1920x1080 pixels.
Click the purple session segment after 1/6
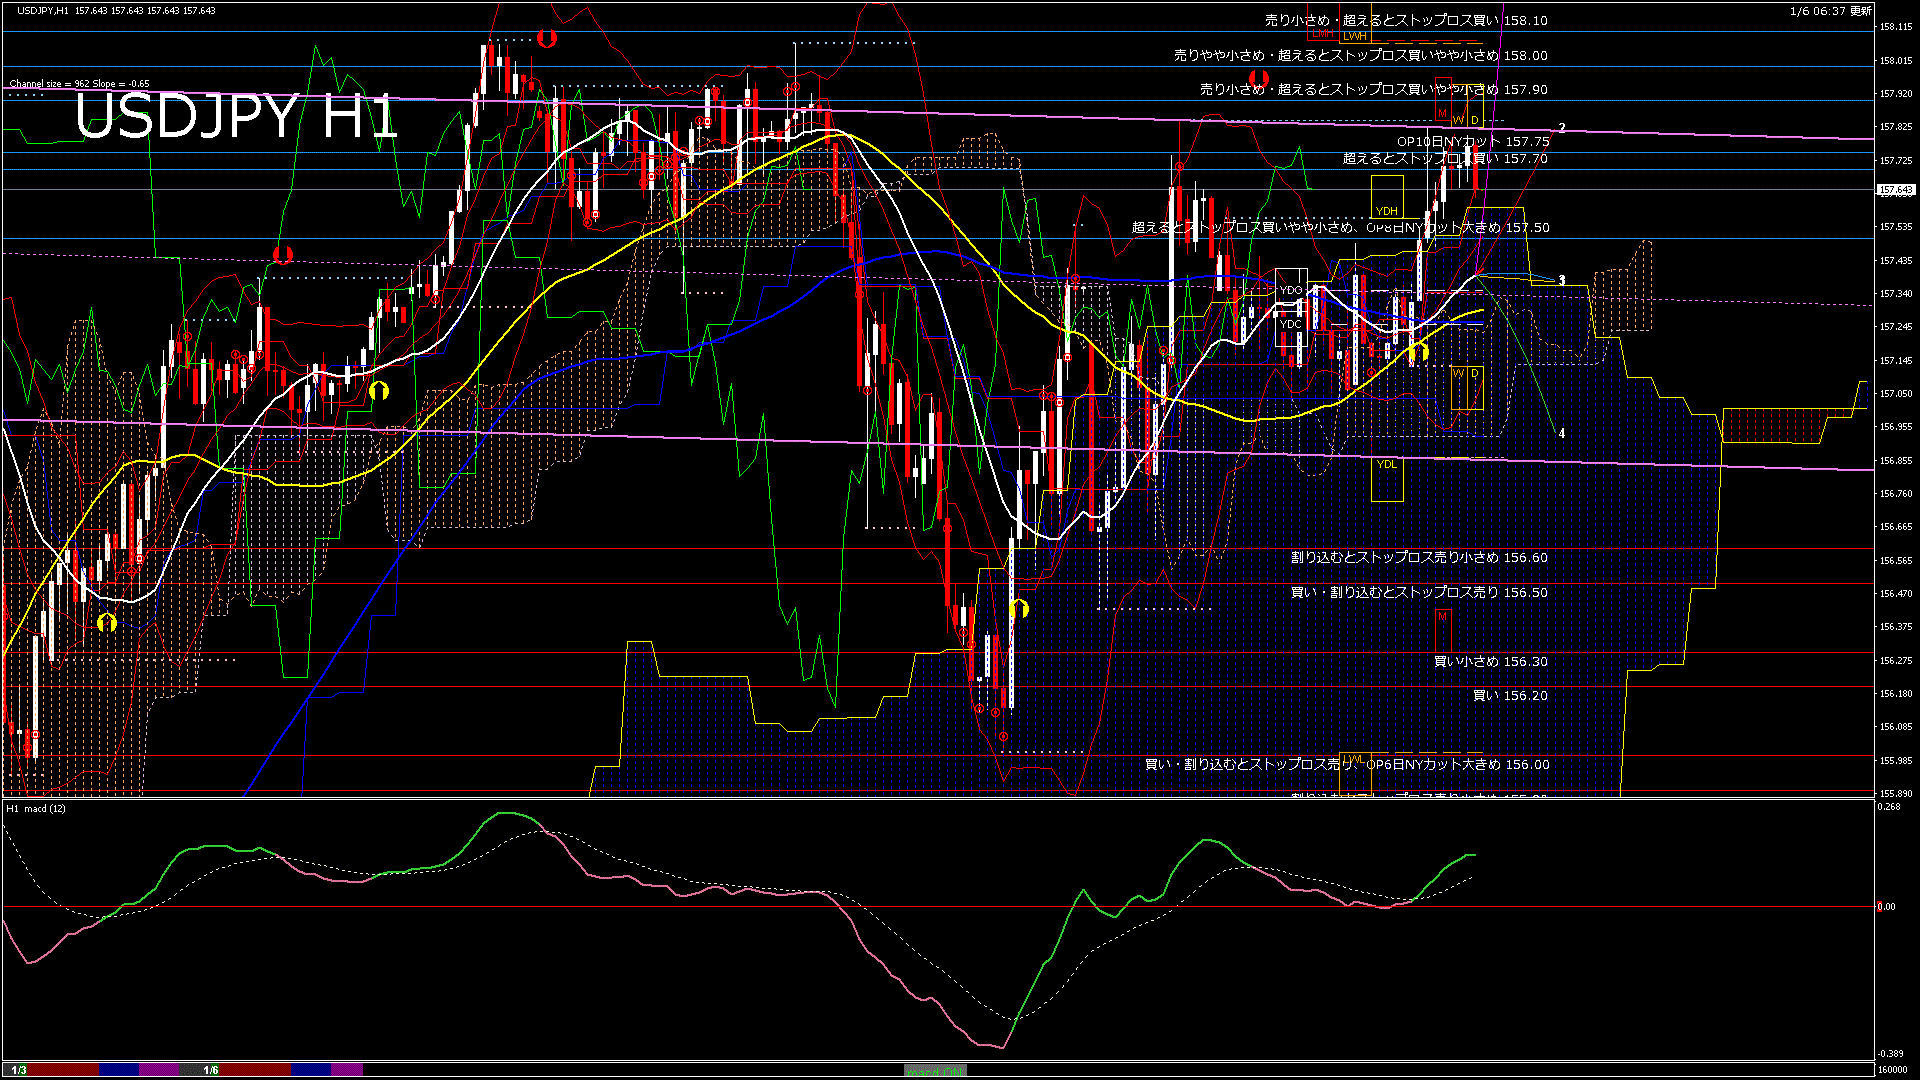point(346,1070)
